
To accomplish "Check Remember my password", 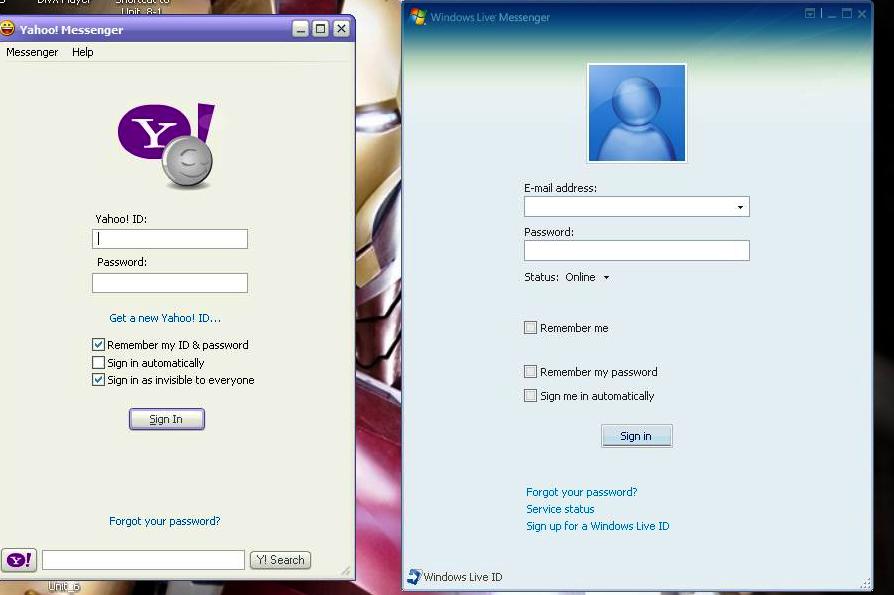I will tap(530, 372).
